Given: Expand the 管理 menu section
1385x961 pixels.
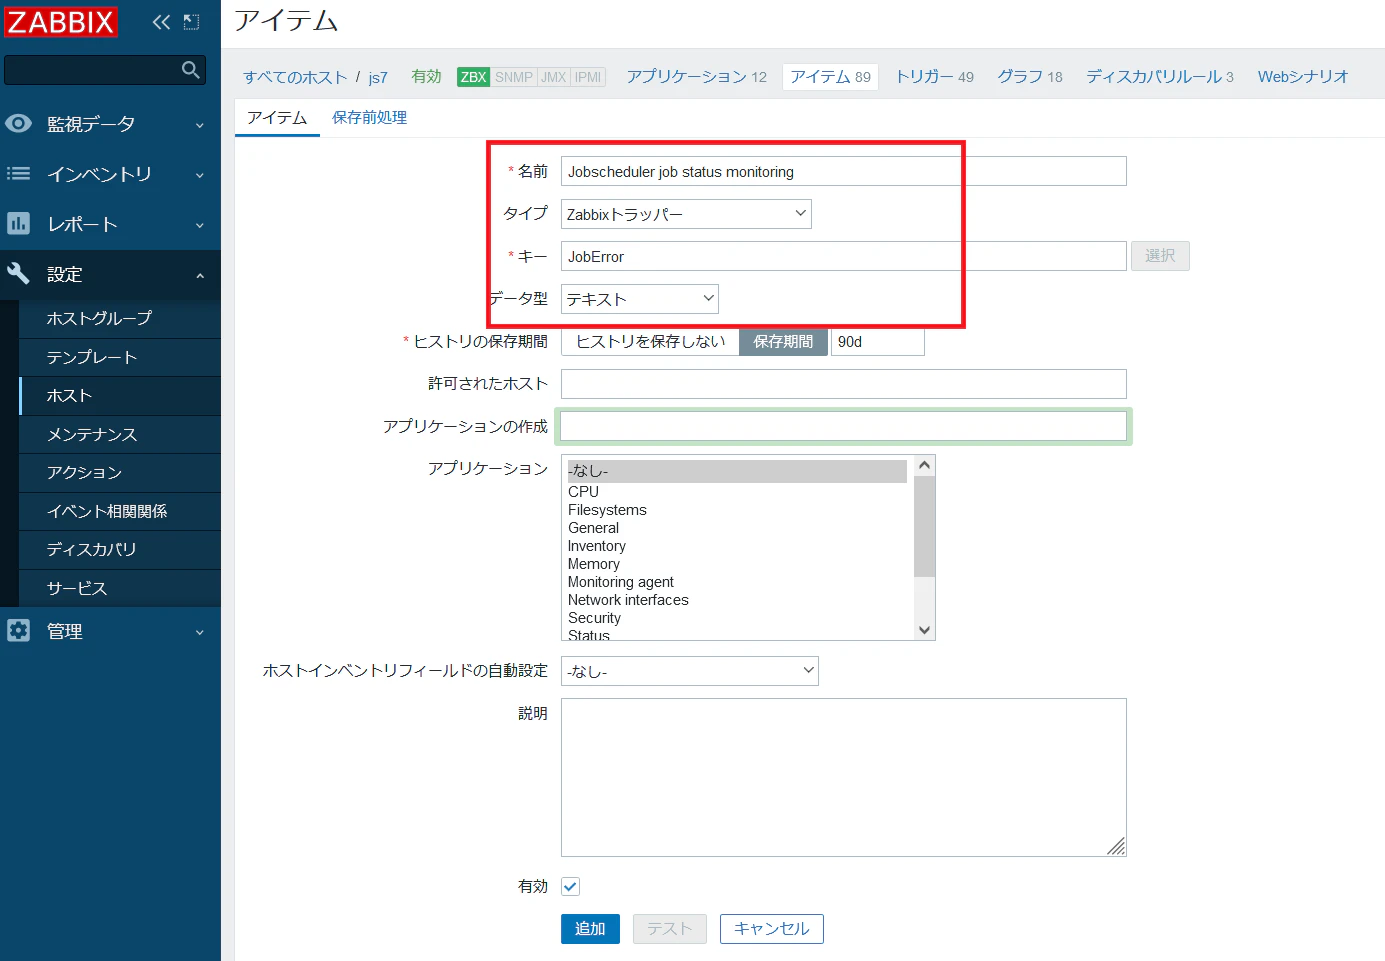Looking at the screenshot, I should [x=110, y=631].
